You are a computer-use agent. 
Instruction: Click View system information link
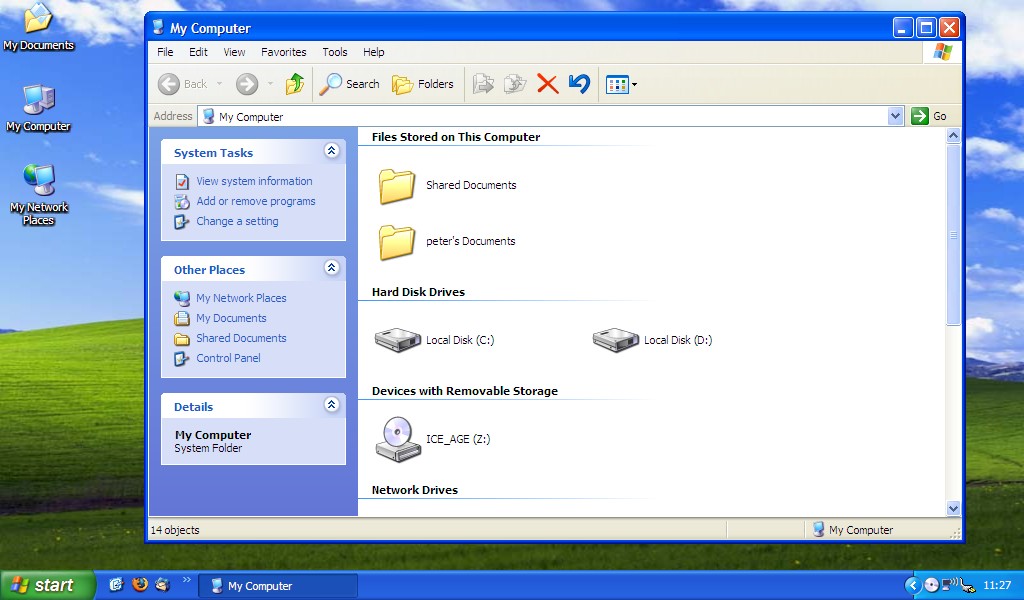point(254,182)
